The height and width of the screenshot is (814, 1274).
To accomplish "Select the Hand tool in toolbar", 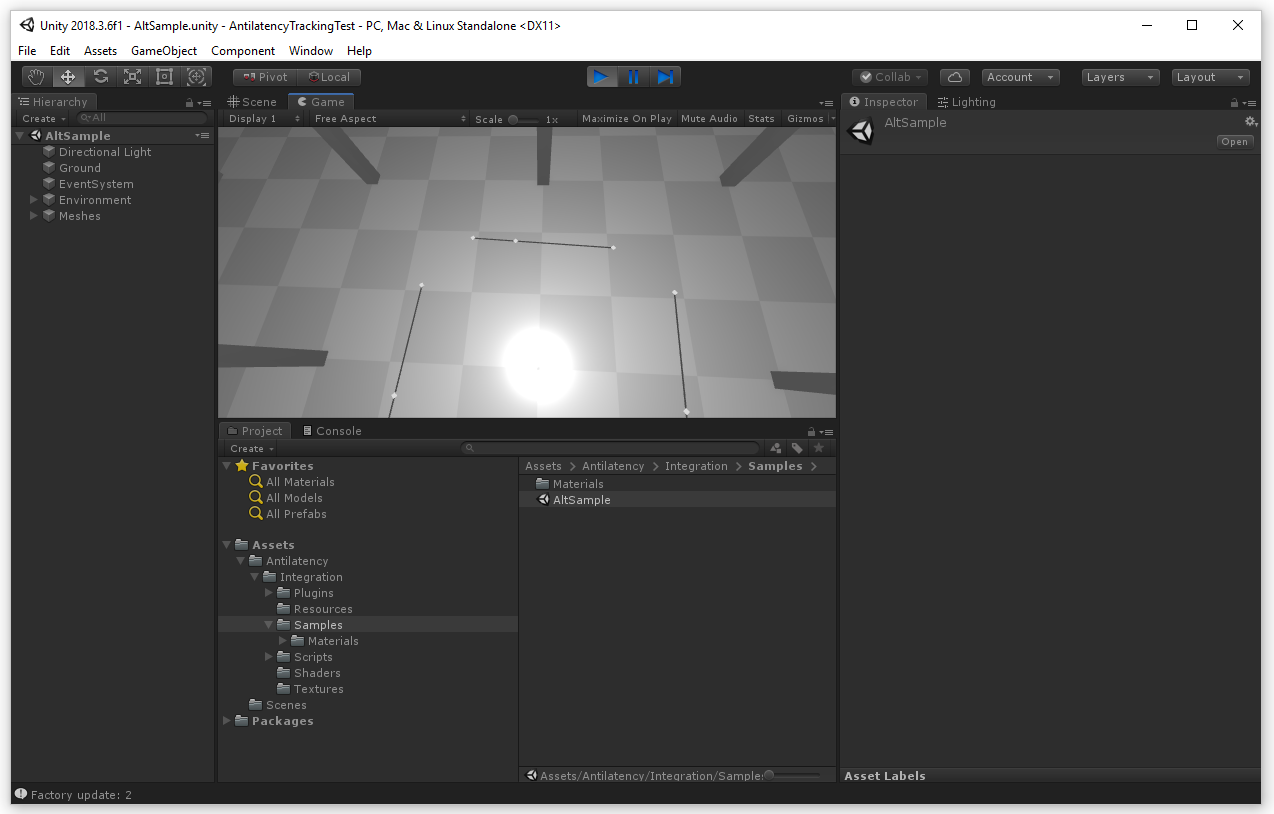I will (36, 77).
